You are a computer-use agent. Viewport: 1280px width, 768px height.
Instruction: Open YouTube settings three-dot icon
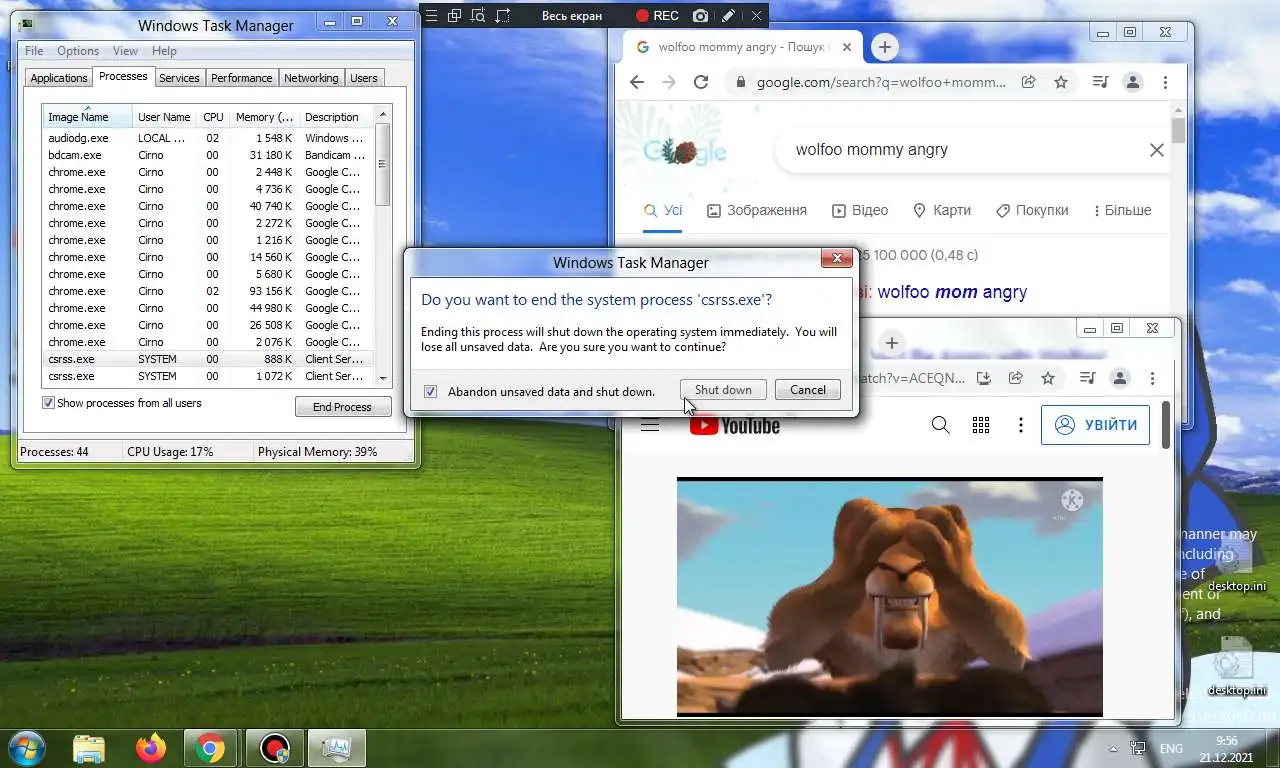1020,425
